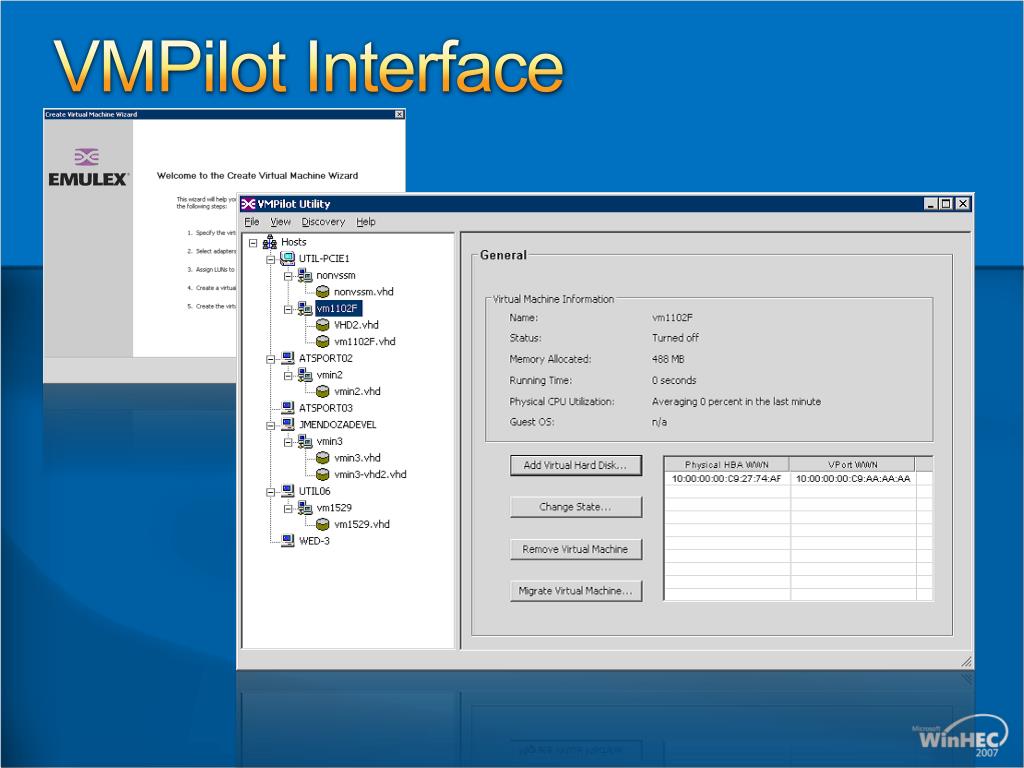Click 'Averaging 0 percent in the last minute'

coord(736,402)
